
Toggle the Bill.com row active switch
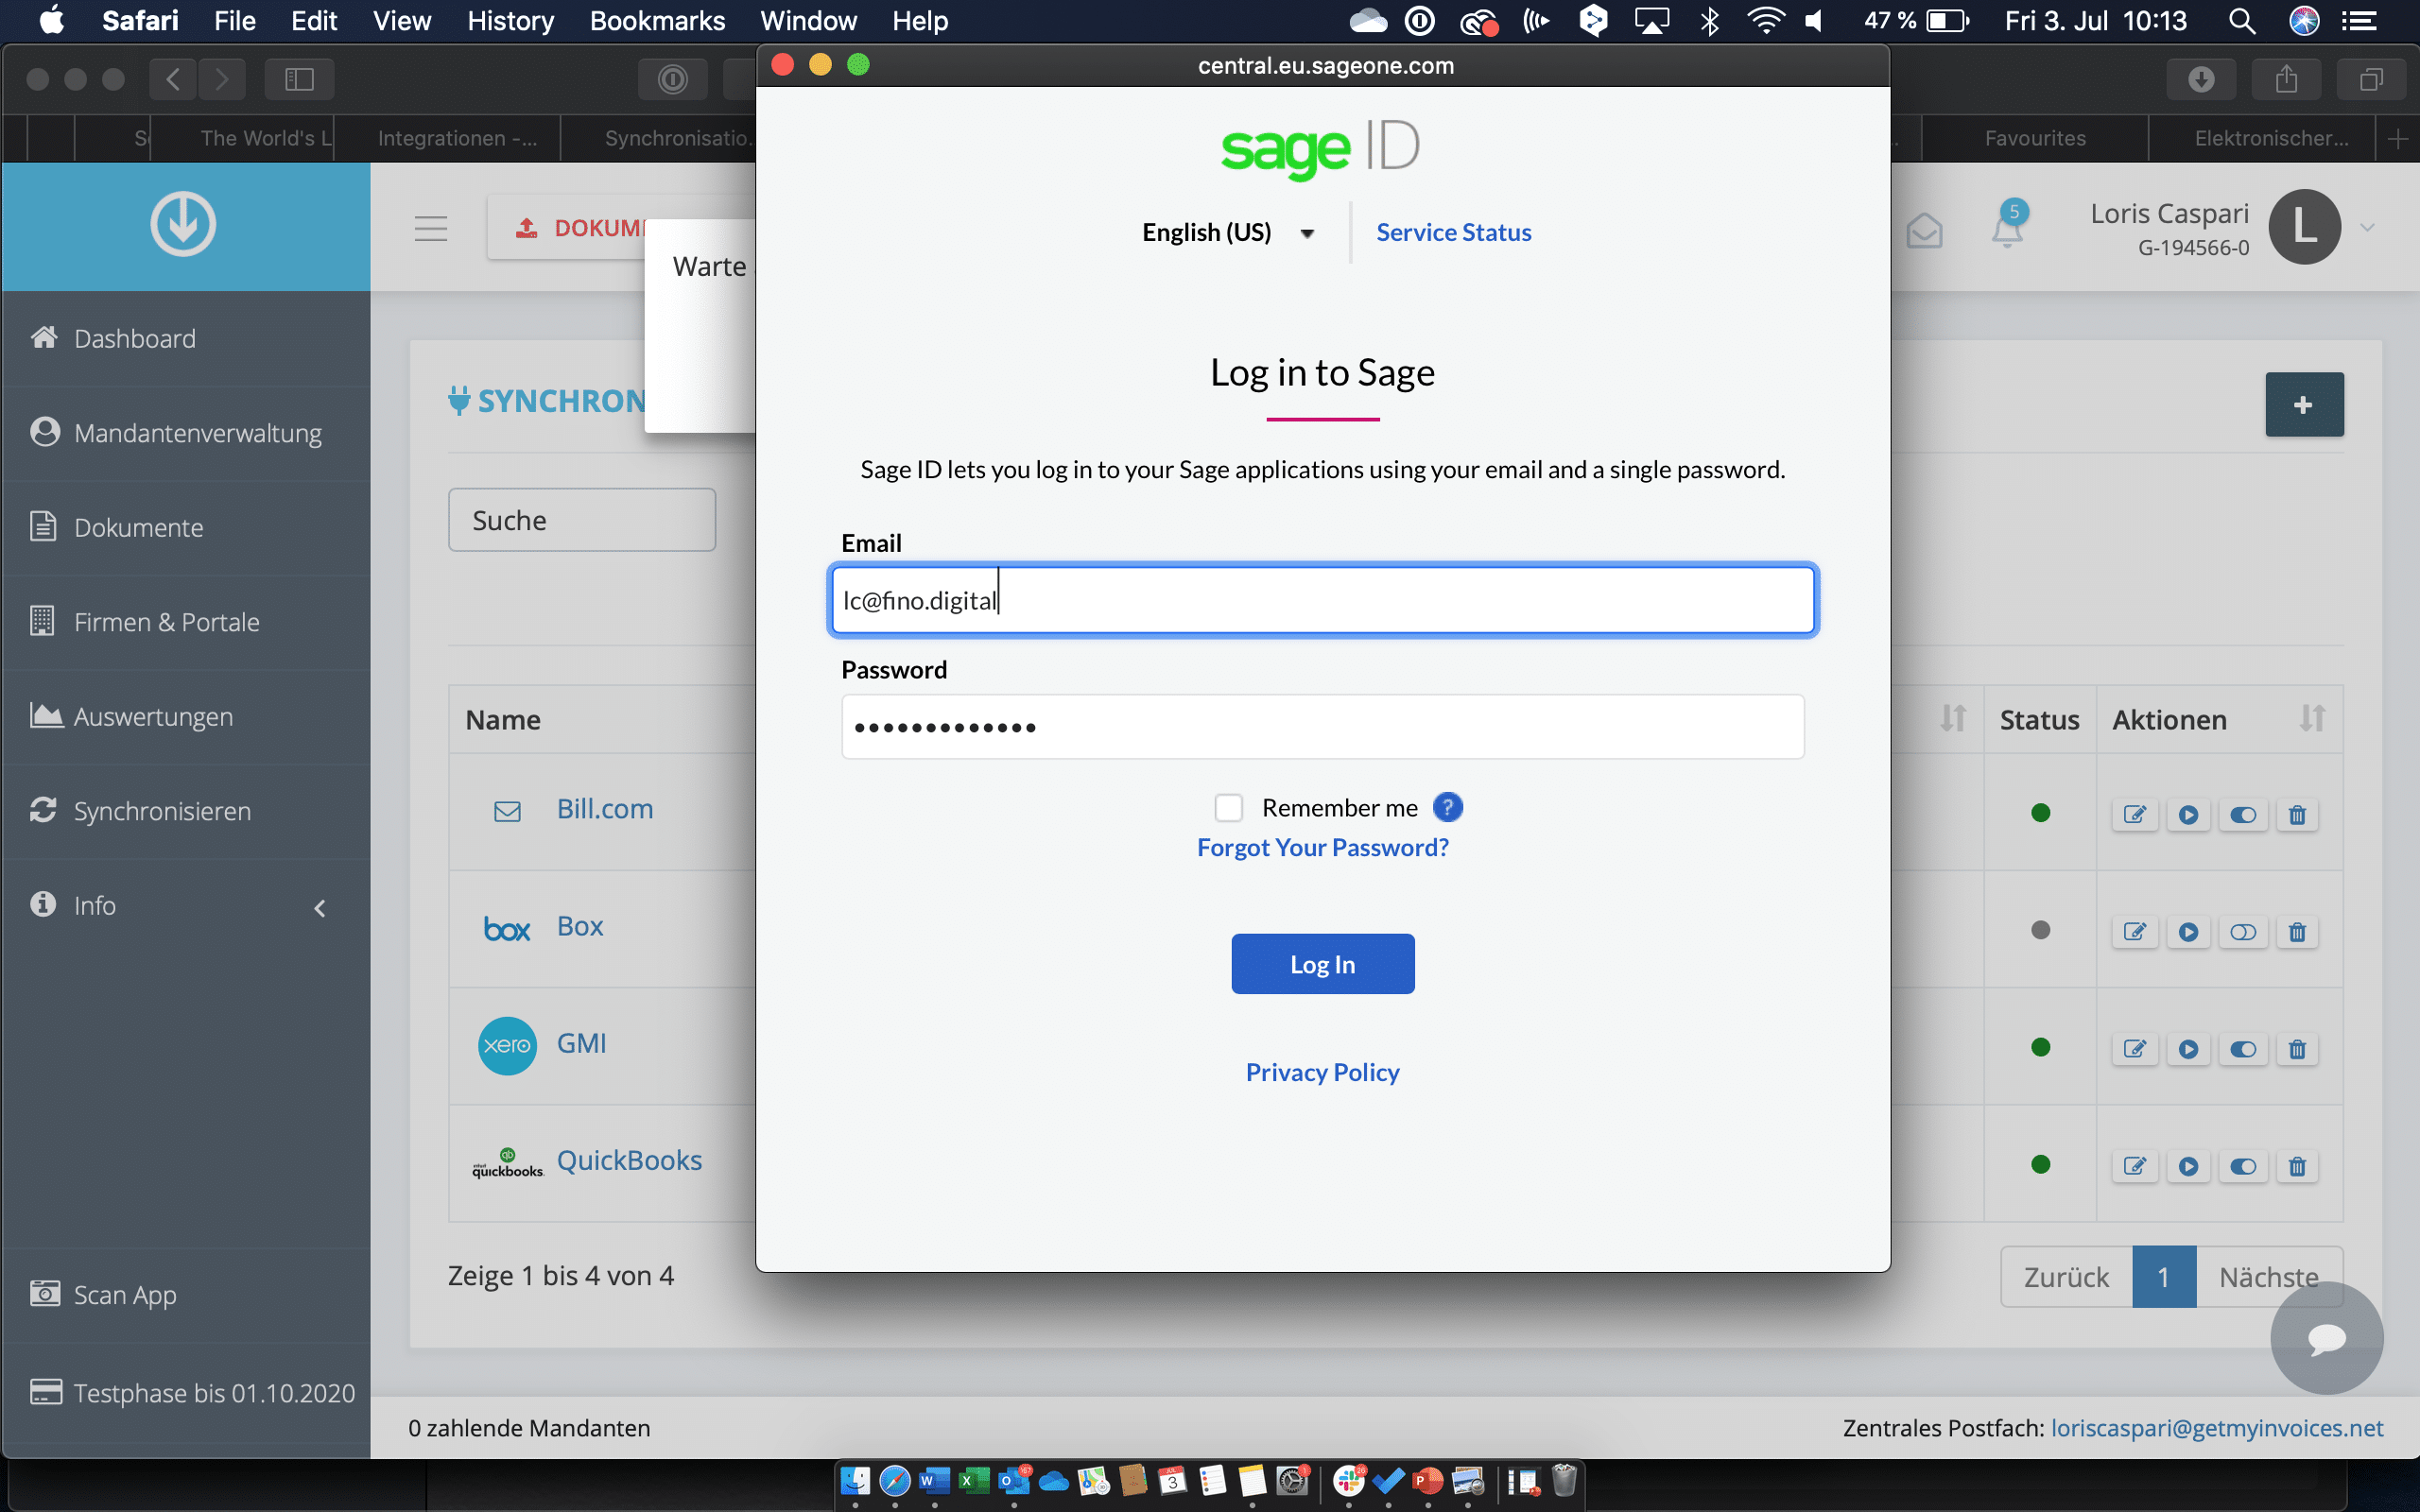pyautogui.click(x=2243, y=815)
